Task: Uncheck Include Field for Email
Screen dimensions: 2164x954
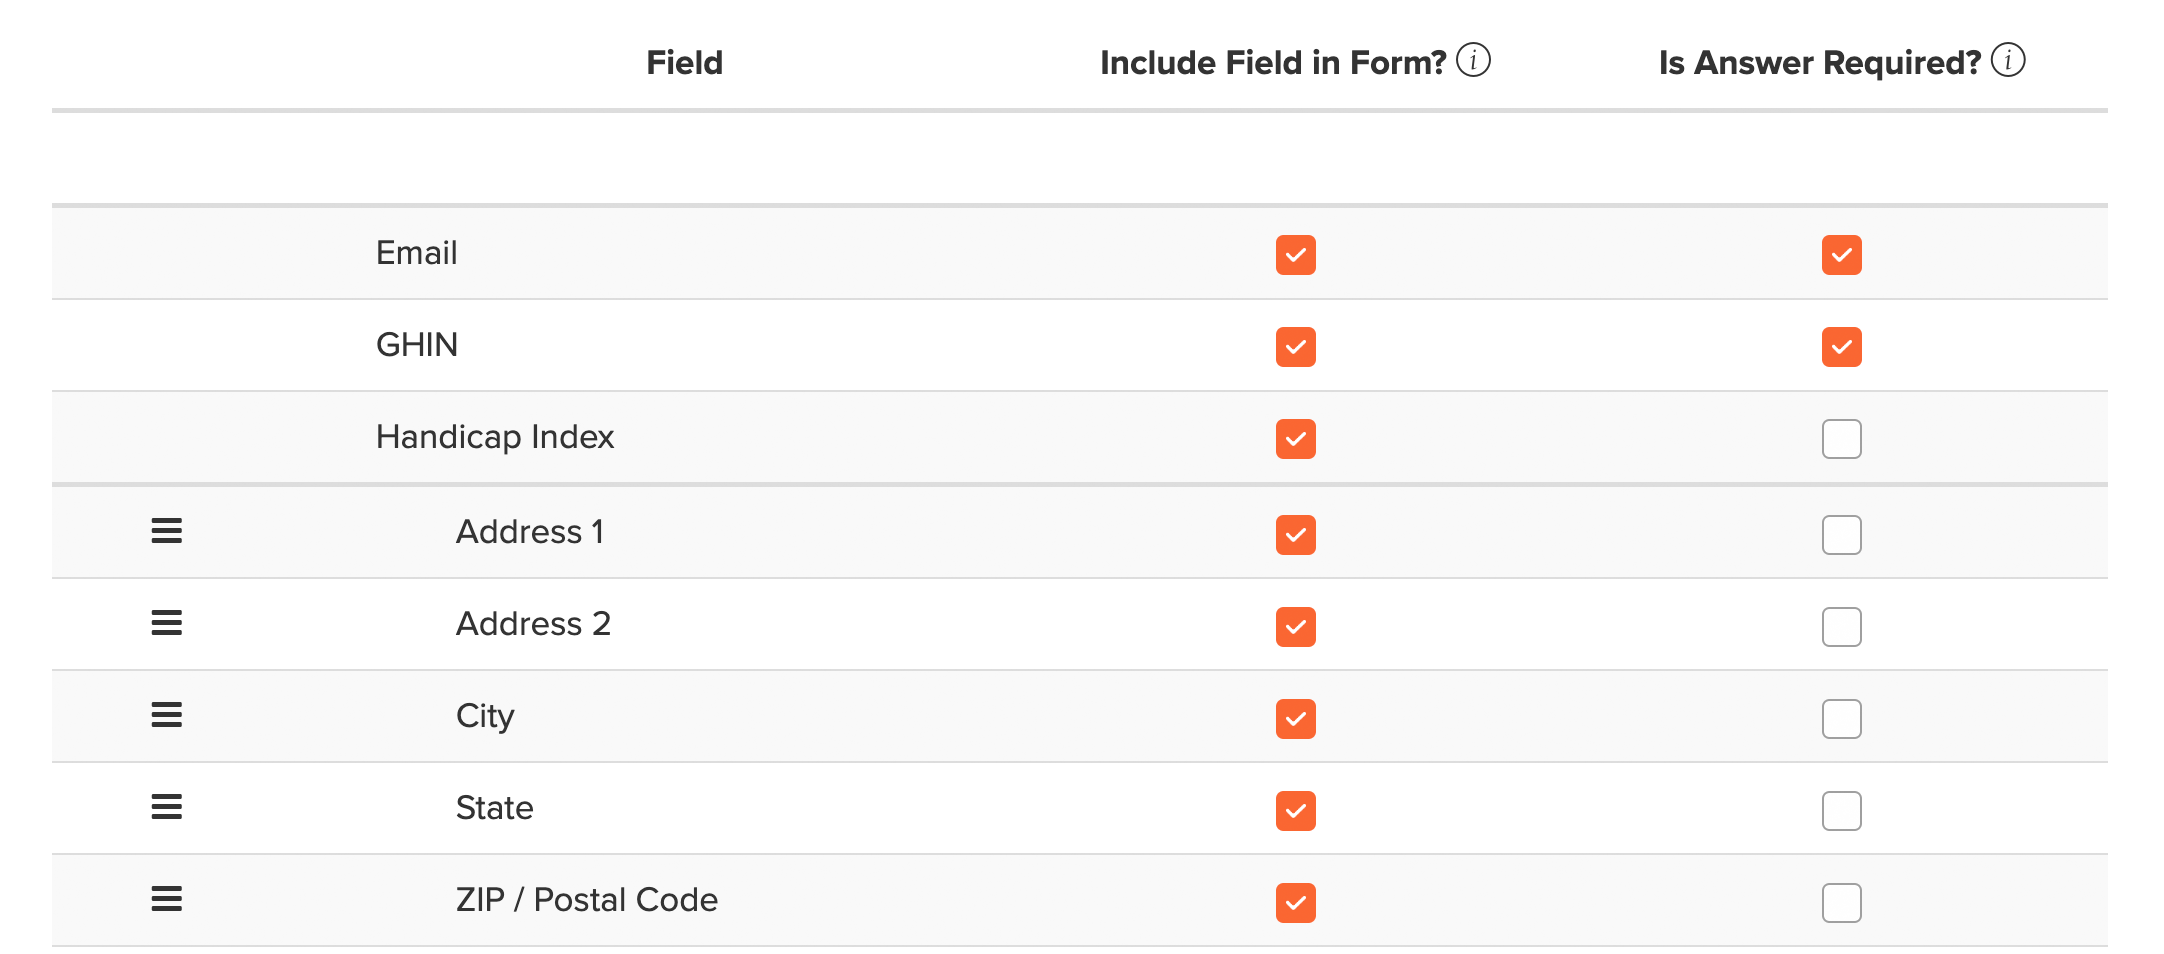Action: coord(1295,255)
